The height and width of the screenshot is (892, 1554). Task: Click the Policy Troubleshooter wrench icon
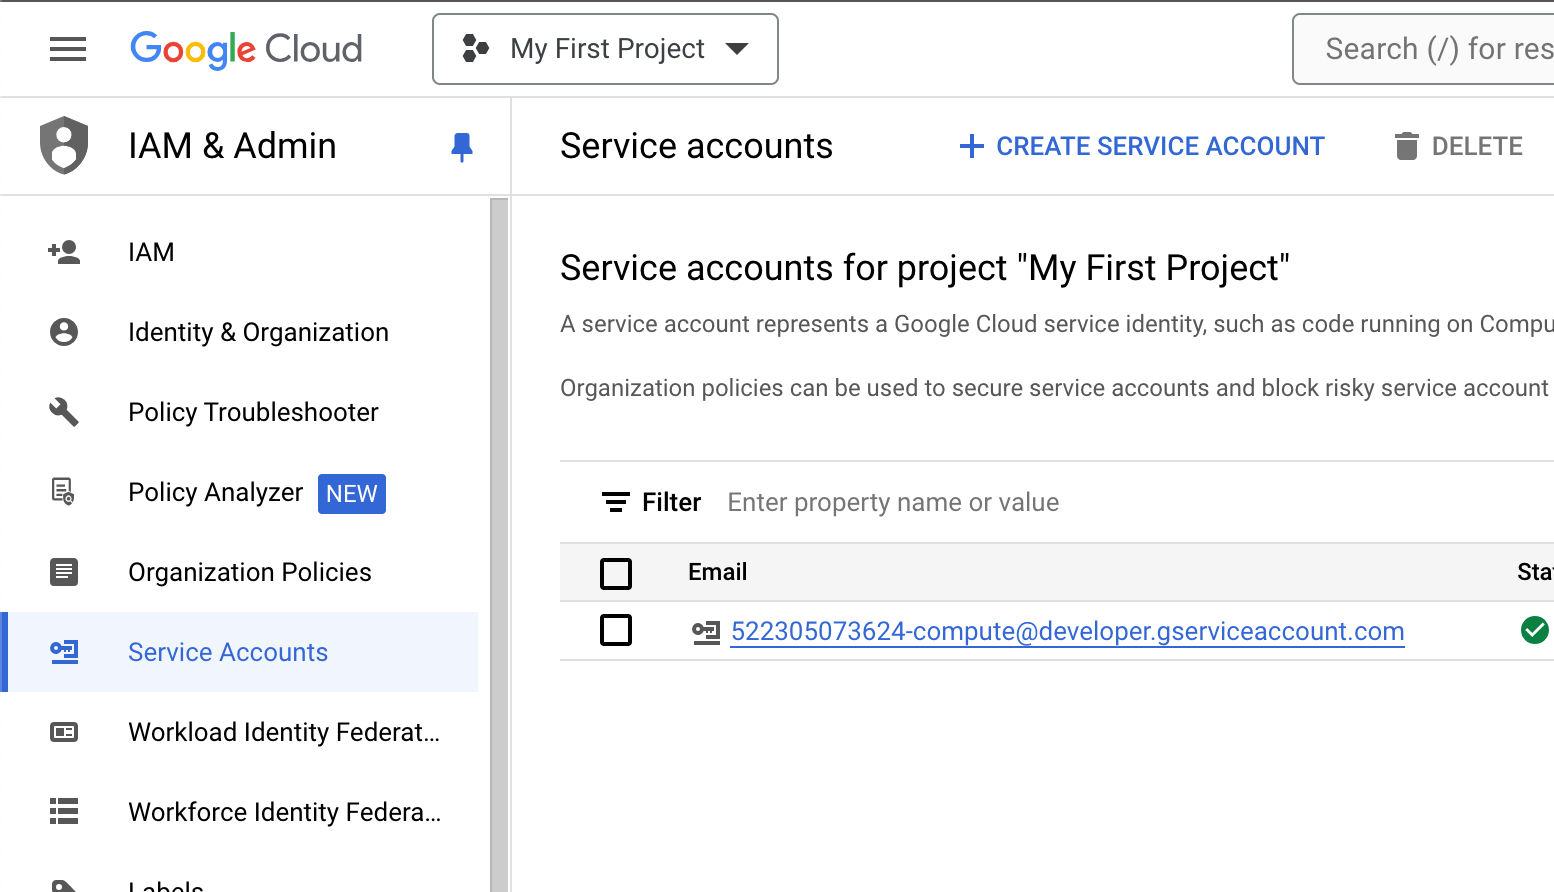pyautogui.click(x=64, y=412)
